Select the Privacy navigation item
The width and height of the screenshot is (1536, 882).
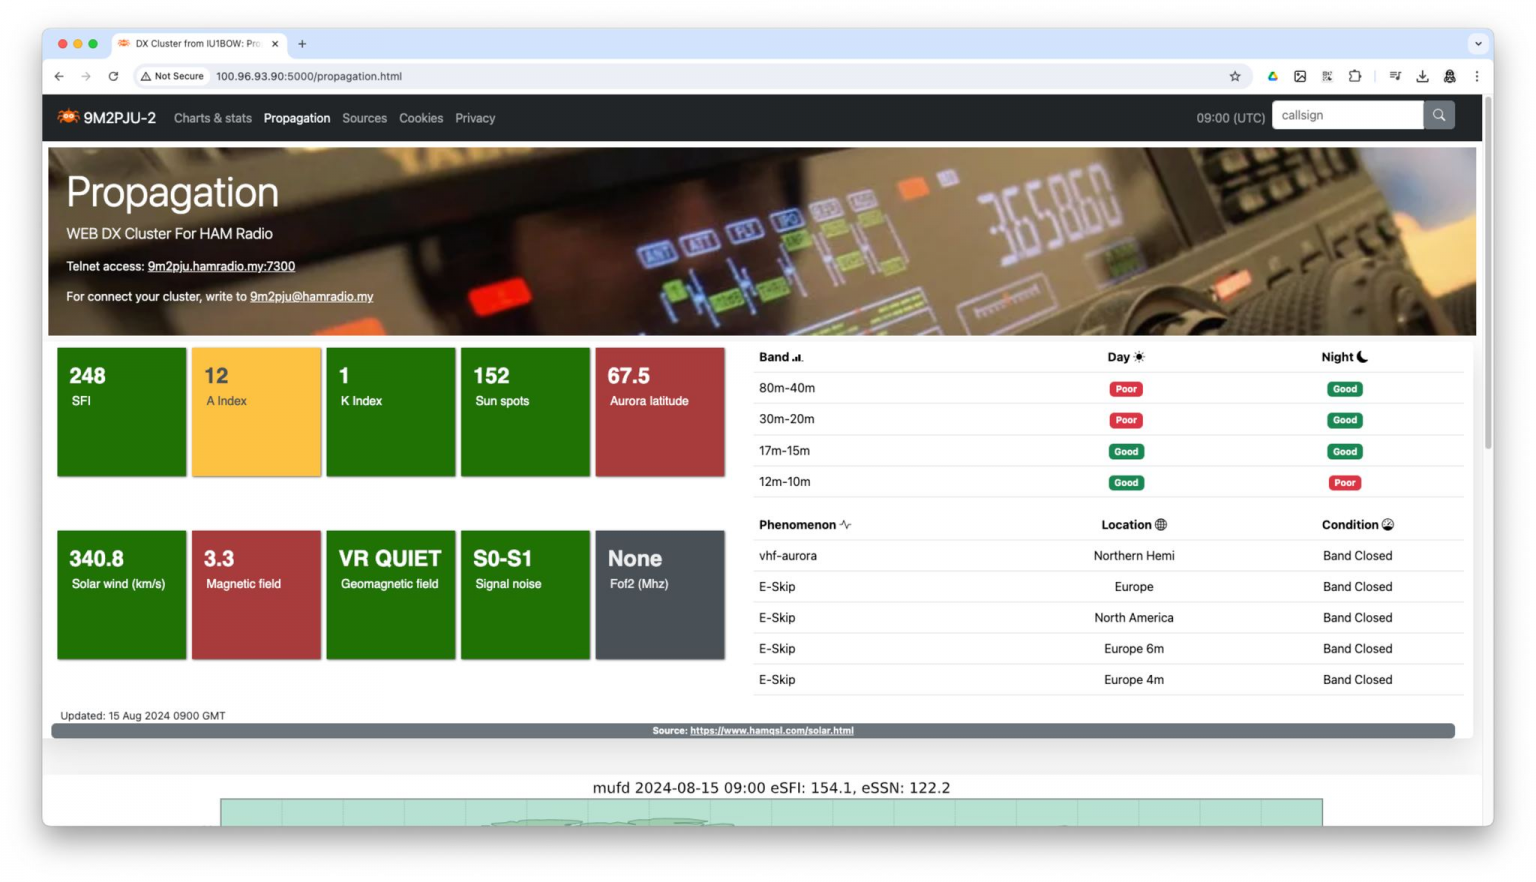(475, 118)
